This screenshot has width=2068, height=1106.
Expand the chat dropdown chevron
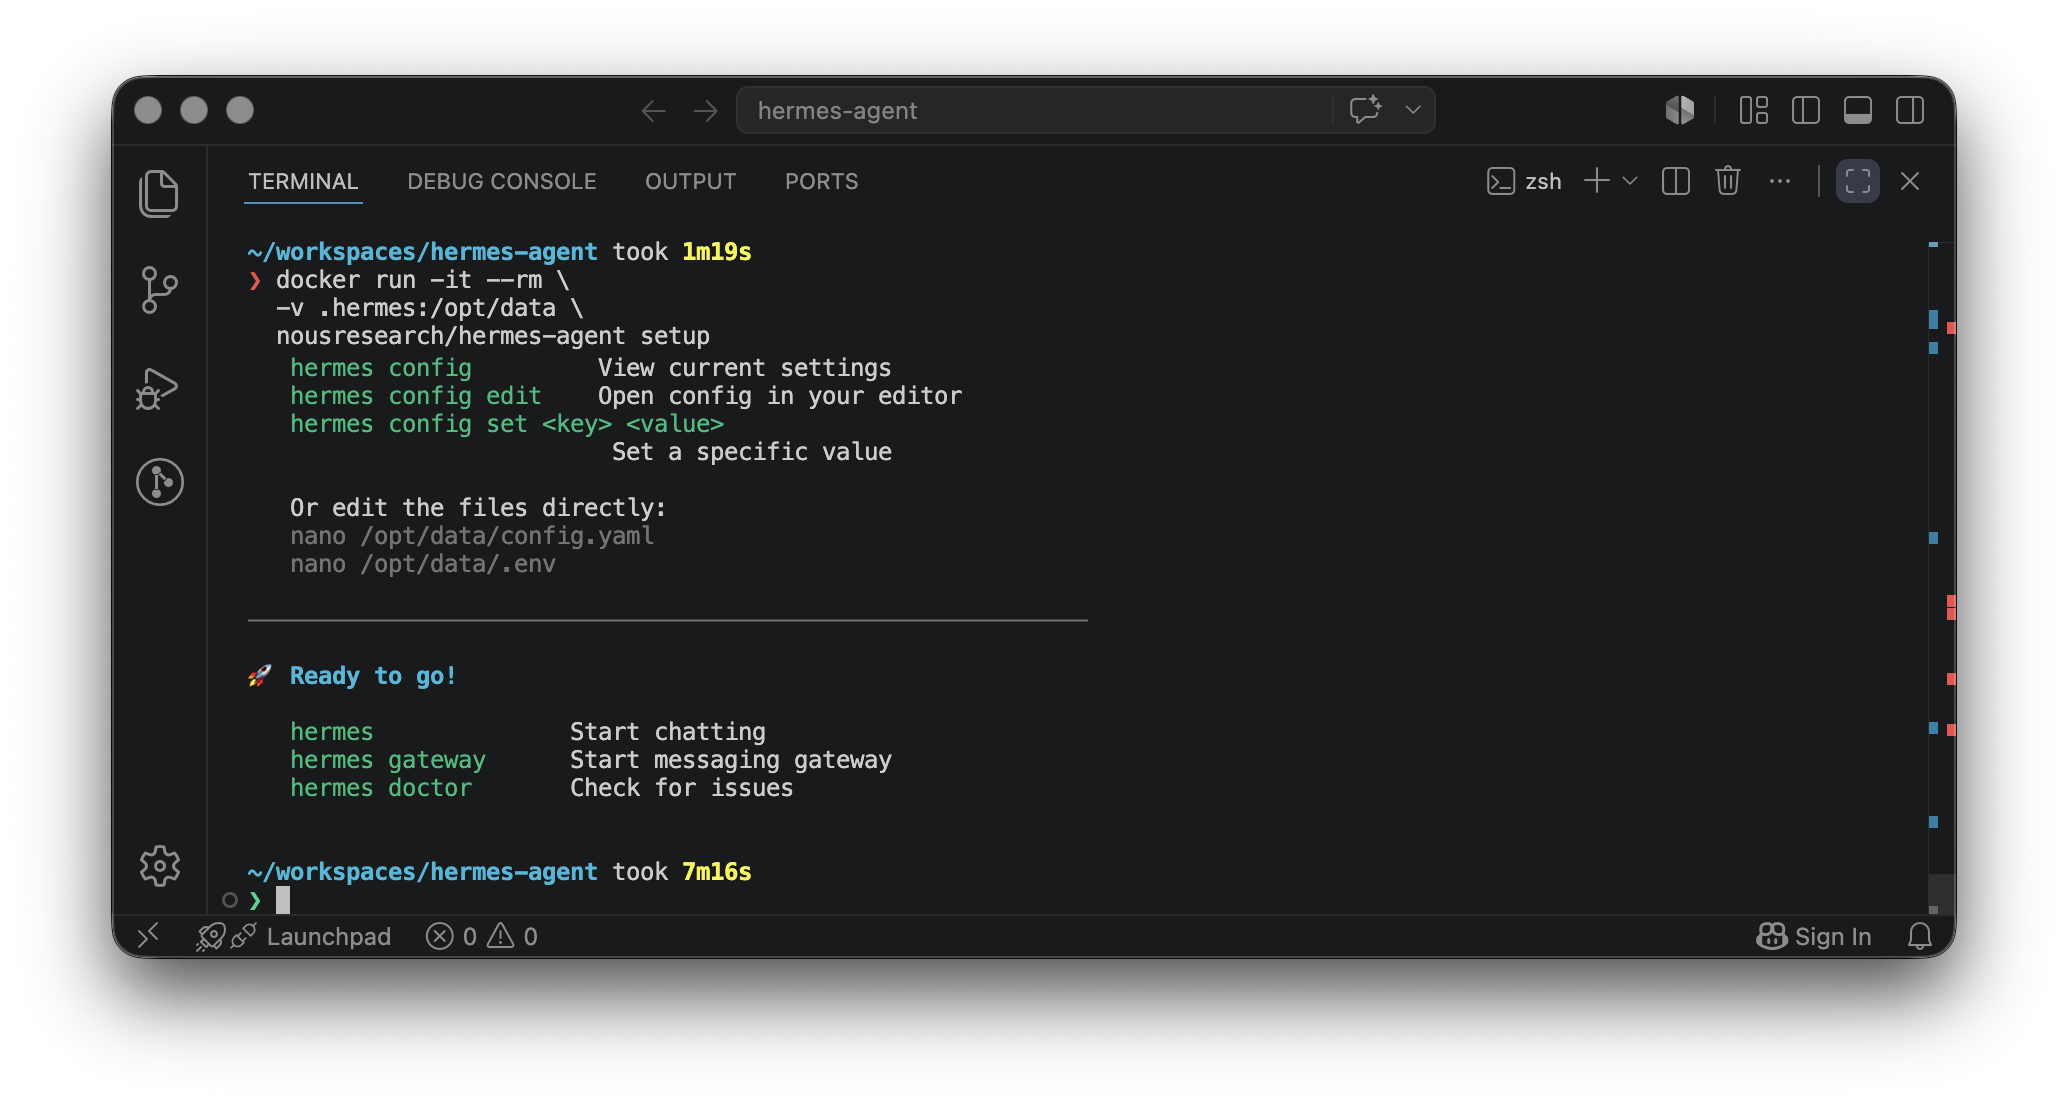(x=1413, y=110)
